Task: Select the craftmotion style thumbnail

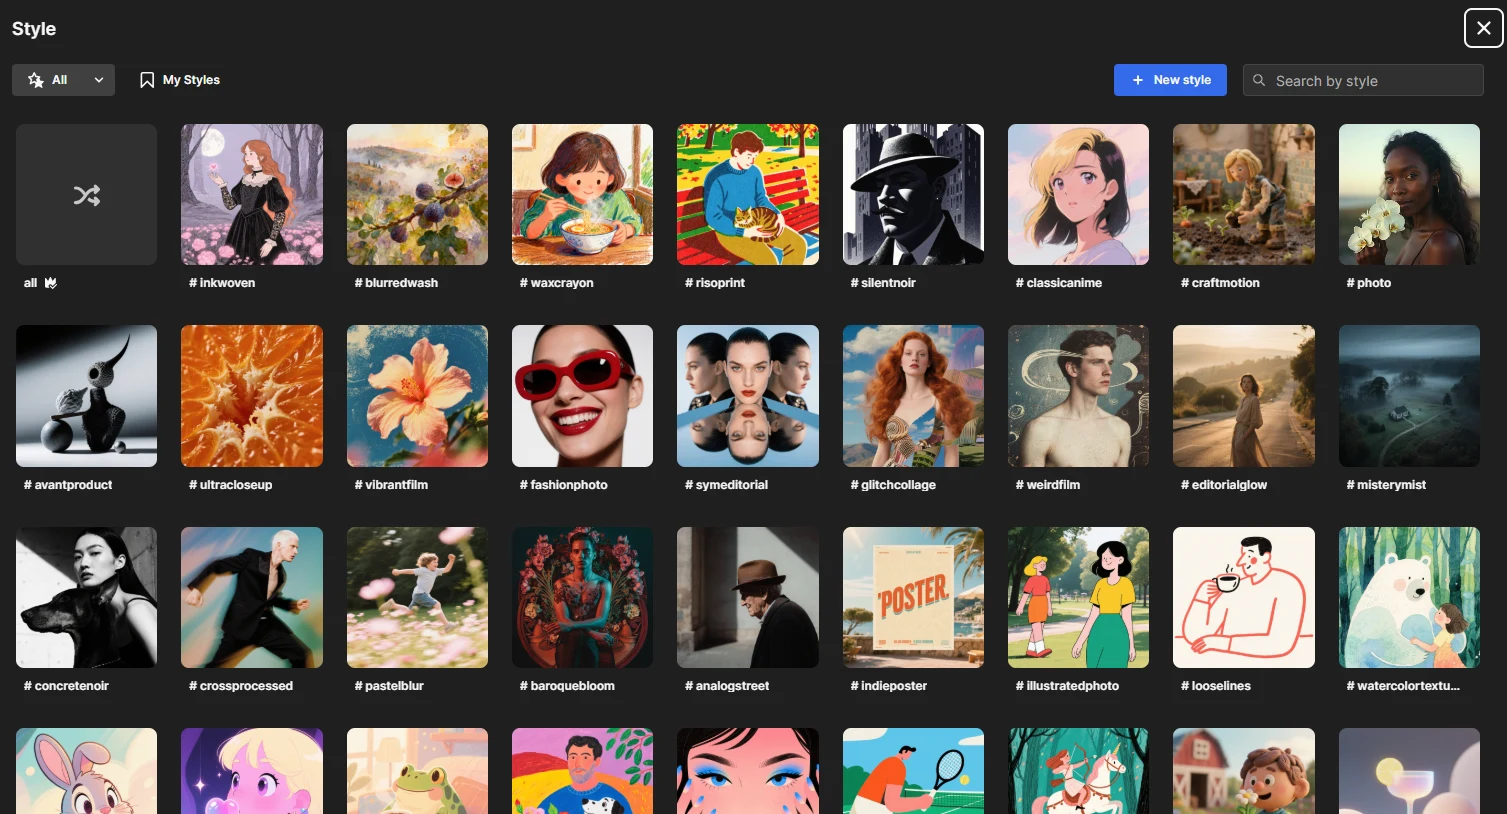Action: 1244,194
